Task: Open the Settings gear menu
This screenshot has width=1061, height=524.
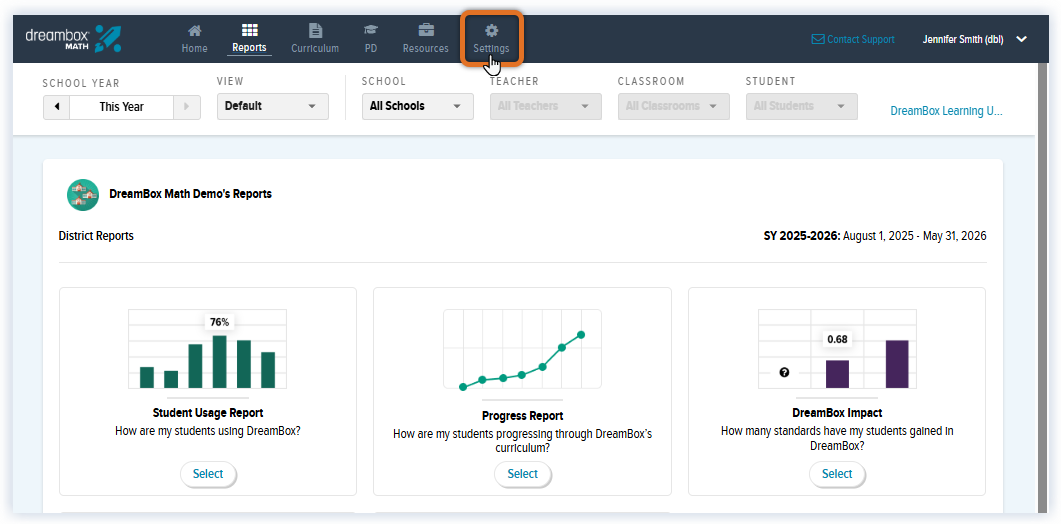Action: (491, 39)
